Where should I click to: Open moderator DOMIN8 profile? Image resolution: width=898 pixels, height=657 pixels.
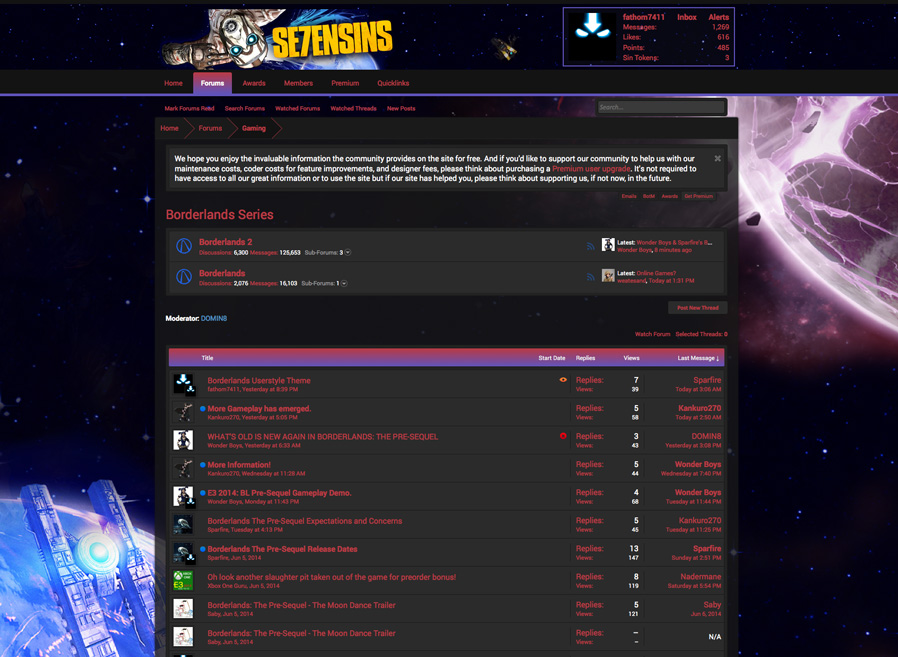pyautogui.click(x=214, y=318)
